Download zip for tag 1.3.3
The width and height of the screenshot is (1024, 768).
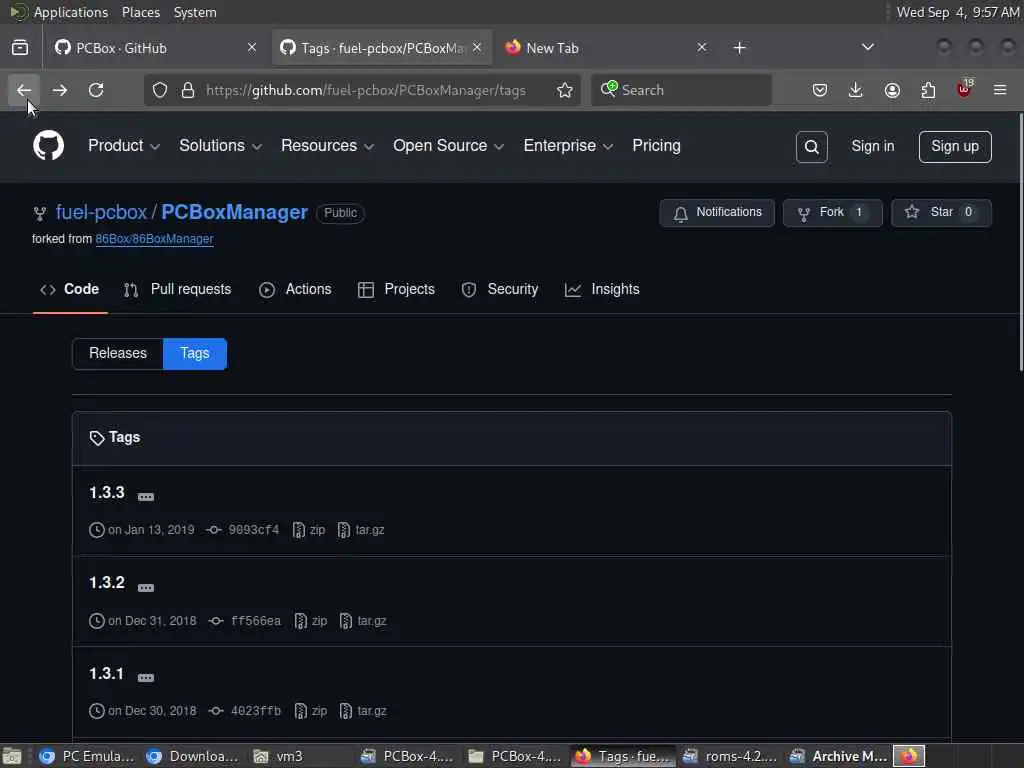click(x=309, y=530)
